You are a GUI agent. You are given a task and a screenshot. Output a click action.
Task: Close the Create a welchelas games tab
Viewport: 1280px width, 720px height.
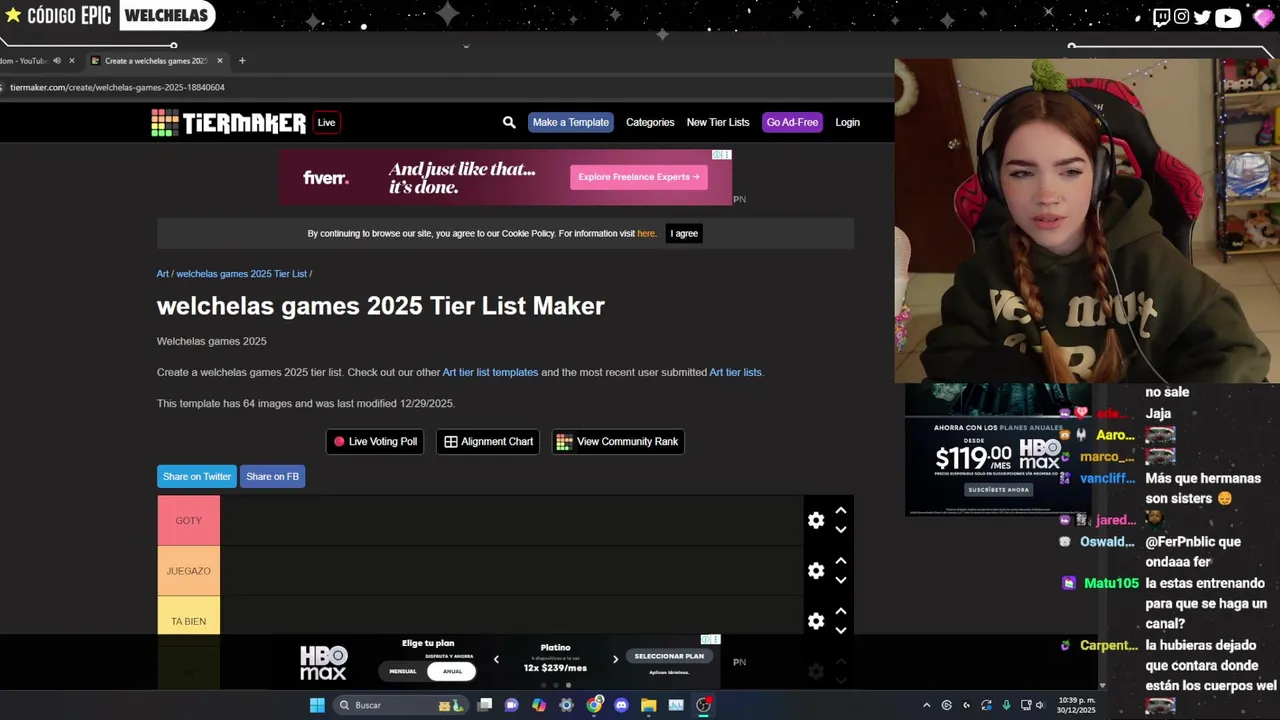click(220, 60)
